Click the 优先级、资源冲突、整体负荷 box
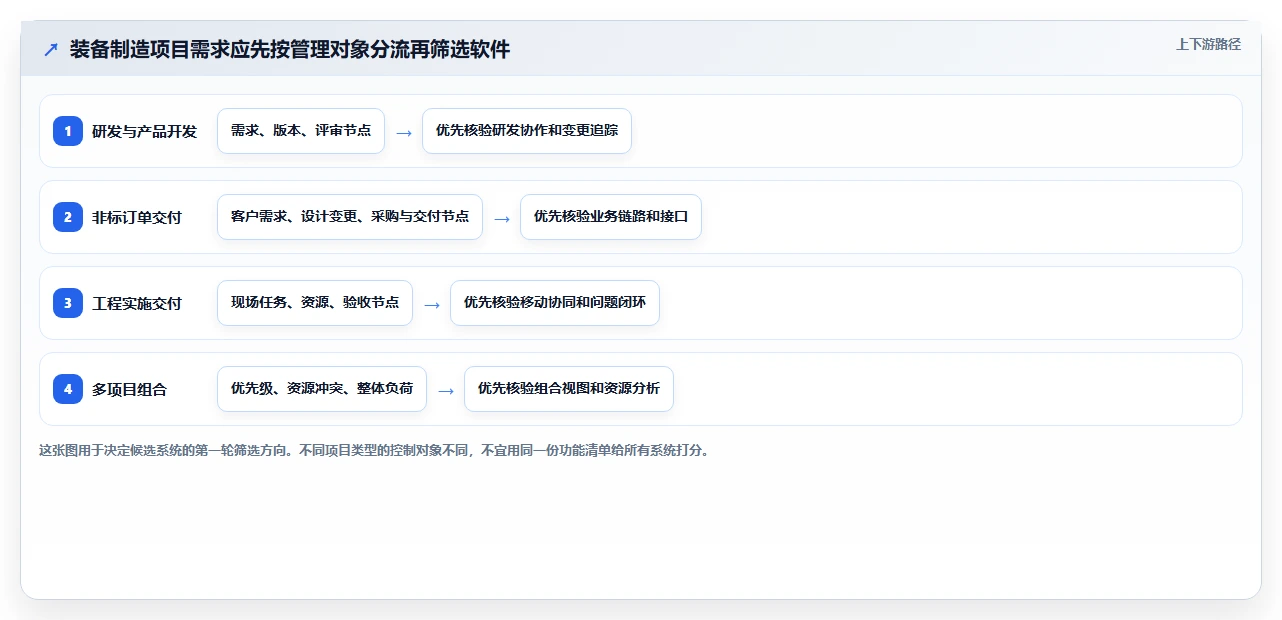Screen dimensions: 1282x620 [322, 389]
